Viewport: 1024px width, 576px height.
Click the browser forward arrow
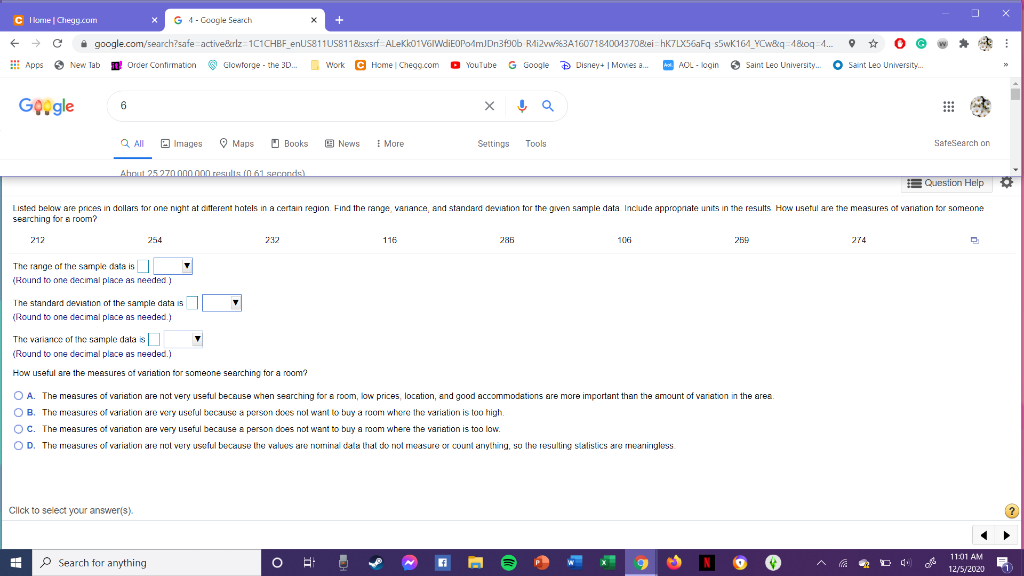[36, 43]
